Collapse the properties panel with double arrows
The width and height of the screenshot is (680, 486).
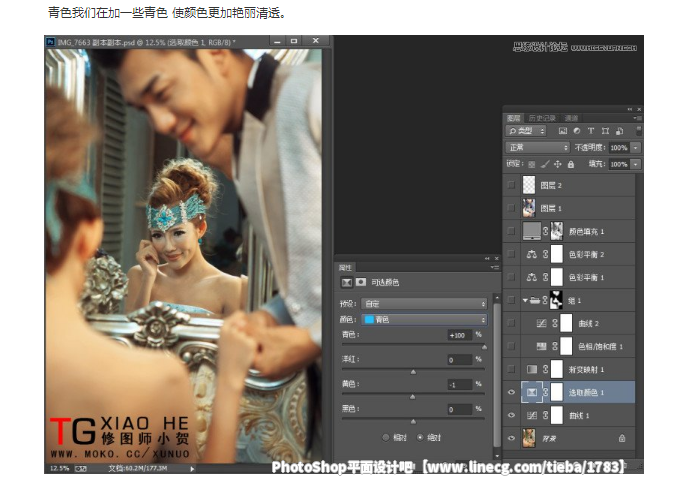tap(487, 258)
